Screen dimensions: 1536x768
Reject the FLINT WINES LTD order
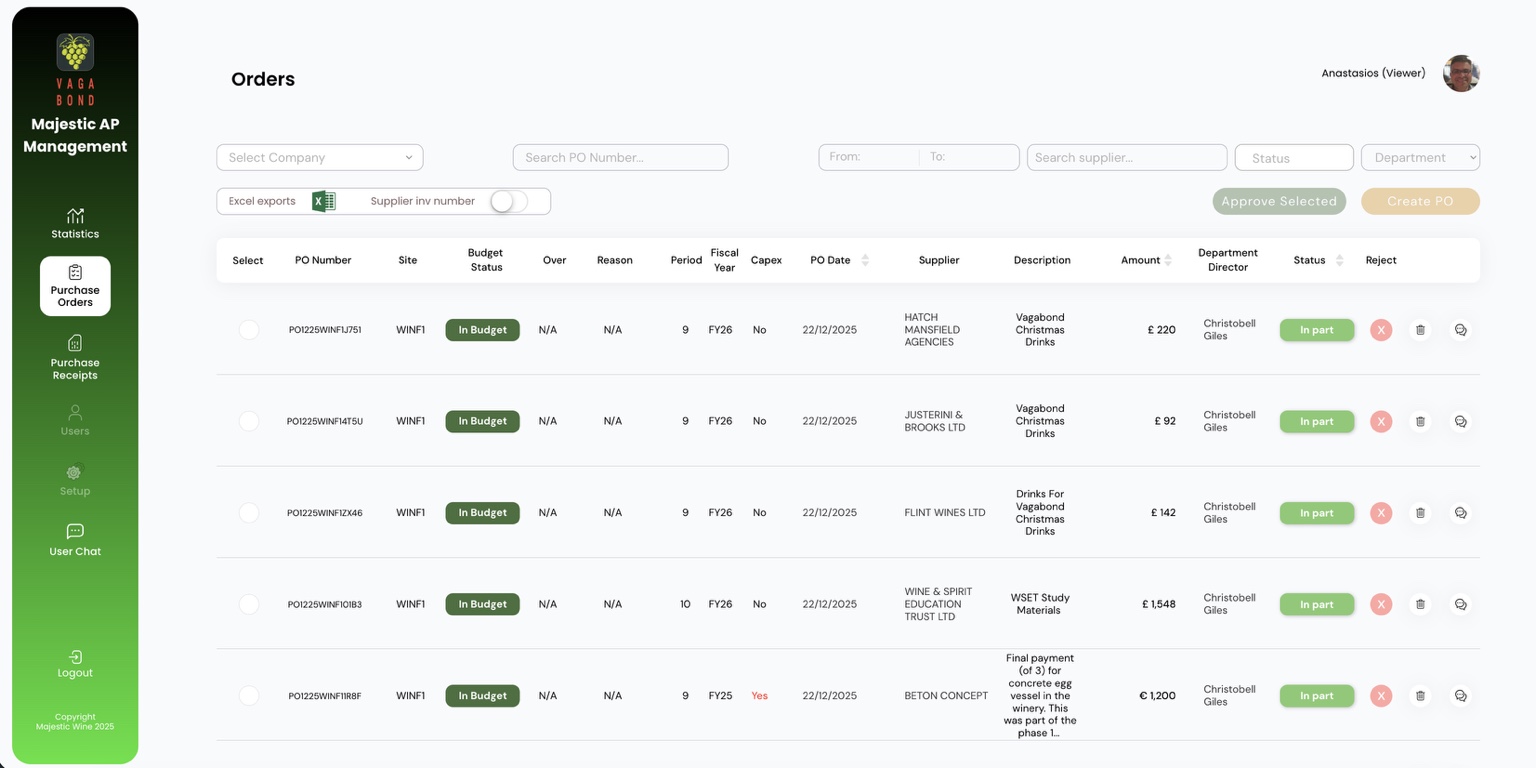[x=1381, y=513]
